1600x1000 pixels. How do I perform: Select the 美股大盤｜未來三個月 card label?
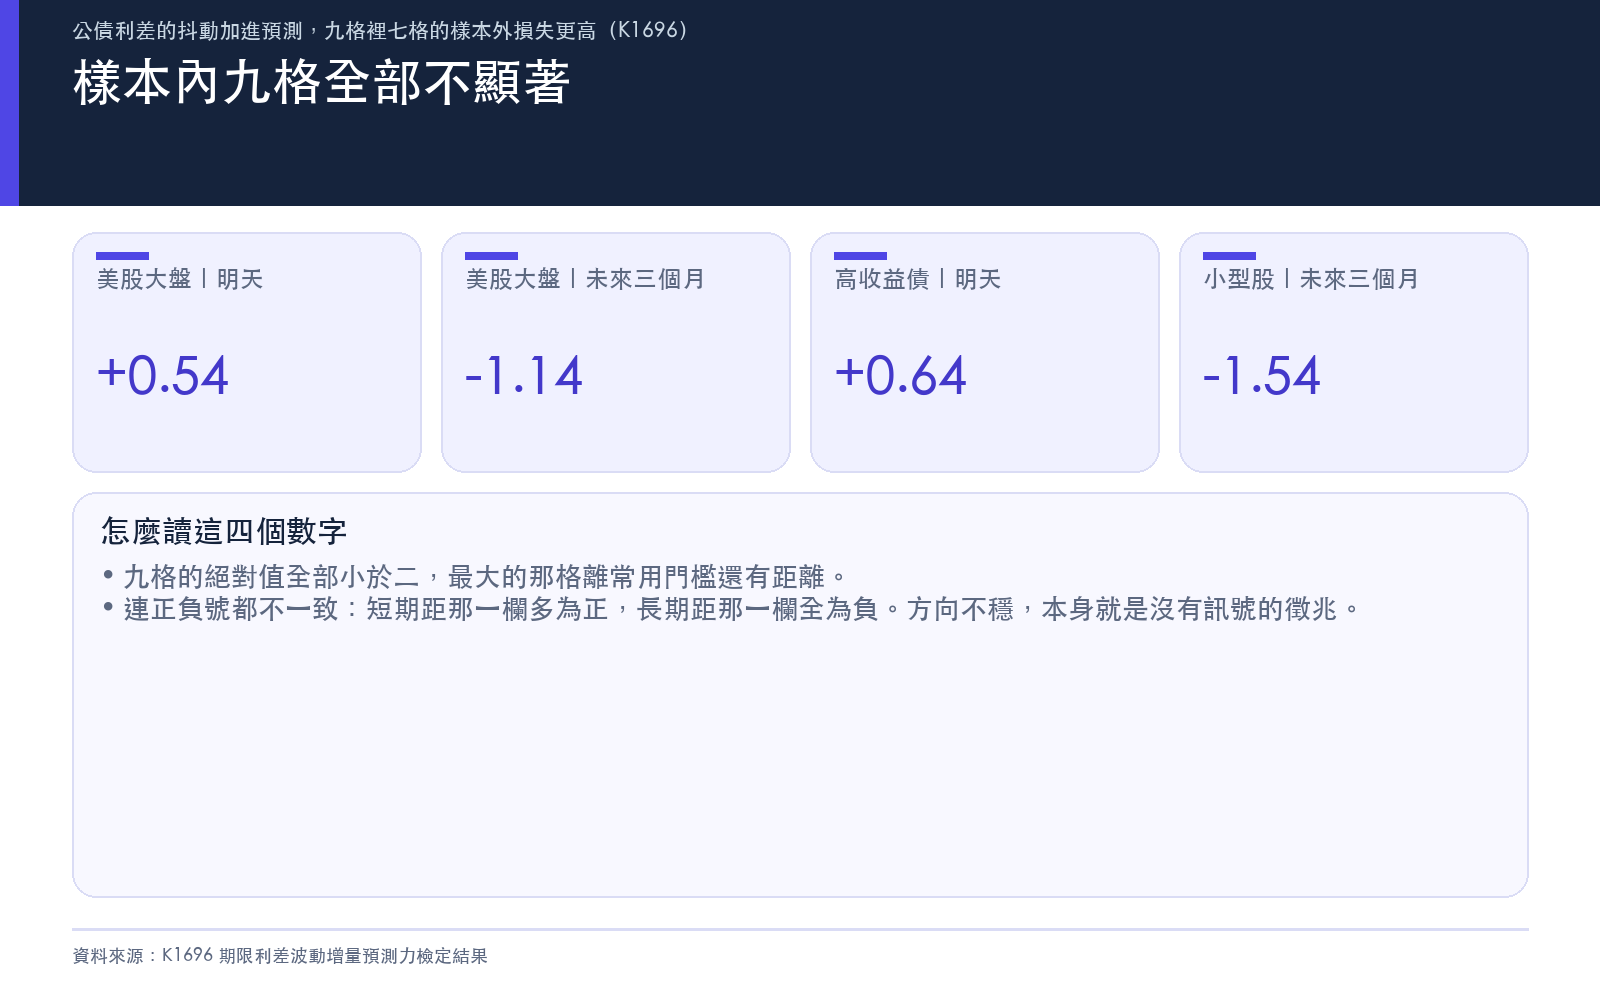pos(585,279)
